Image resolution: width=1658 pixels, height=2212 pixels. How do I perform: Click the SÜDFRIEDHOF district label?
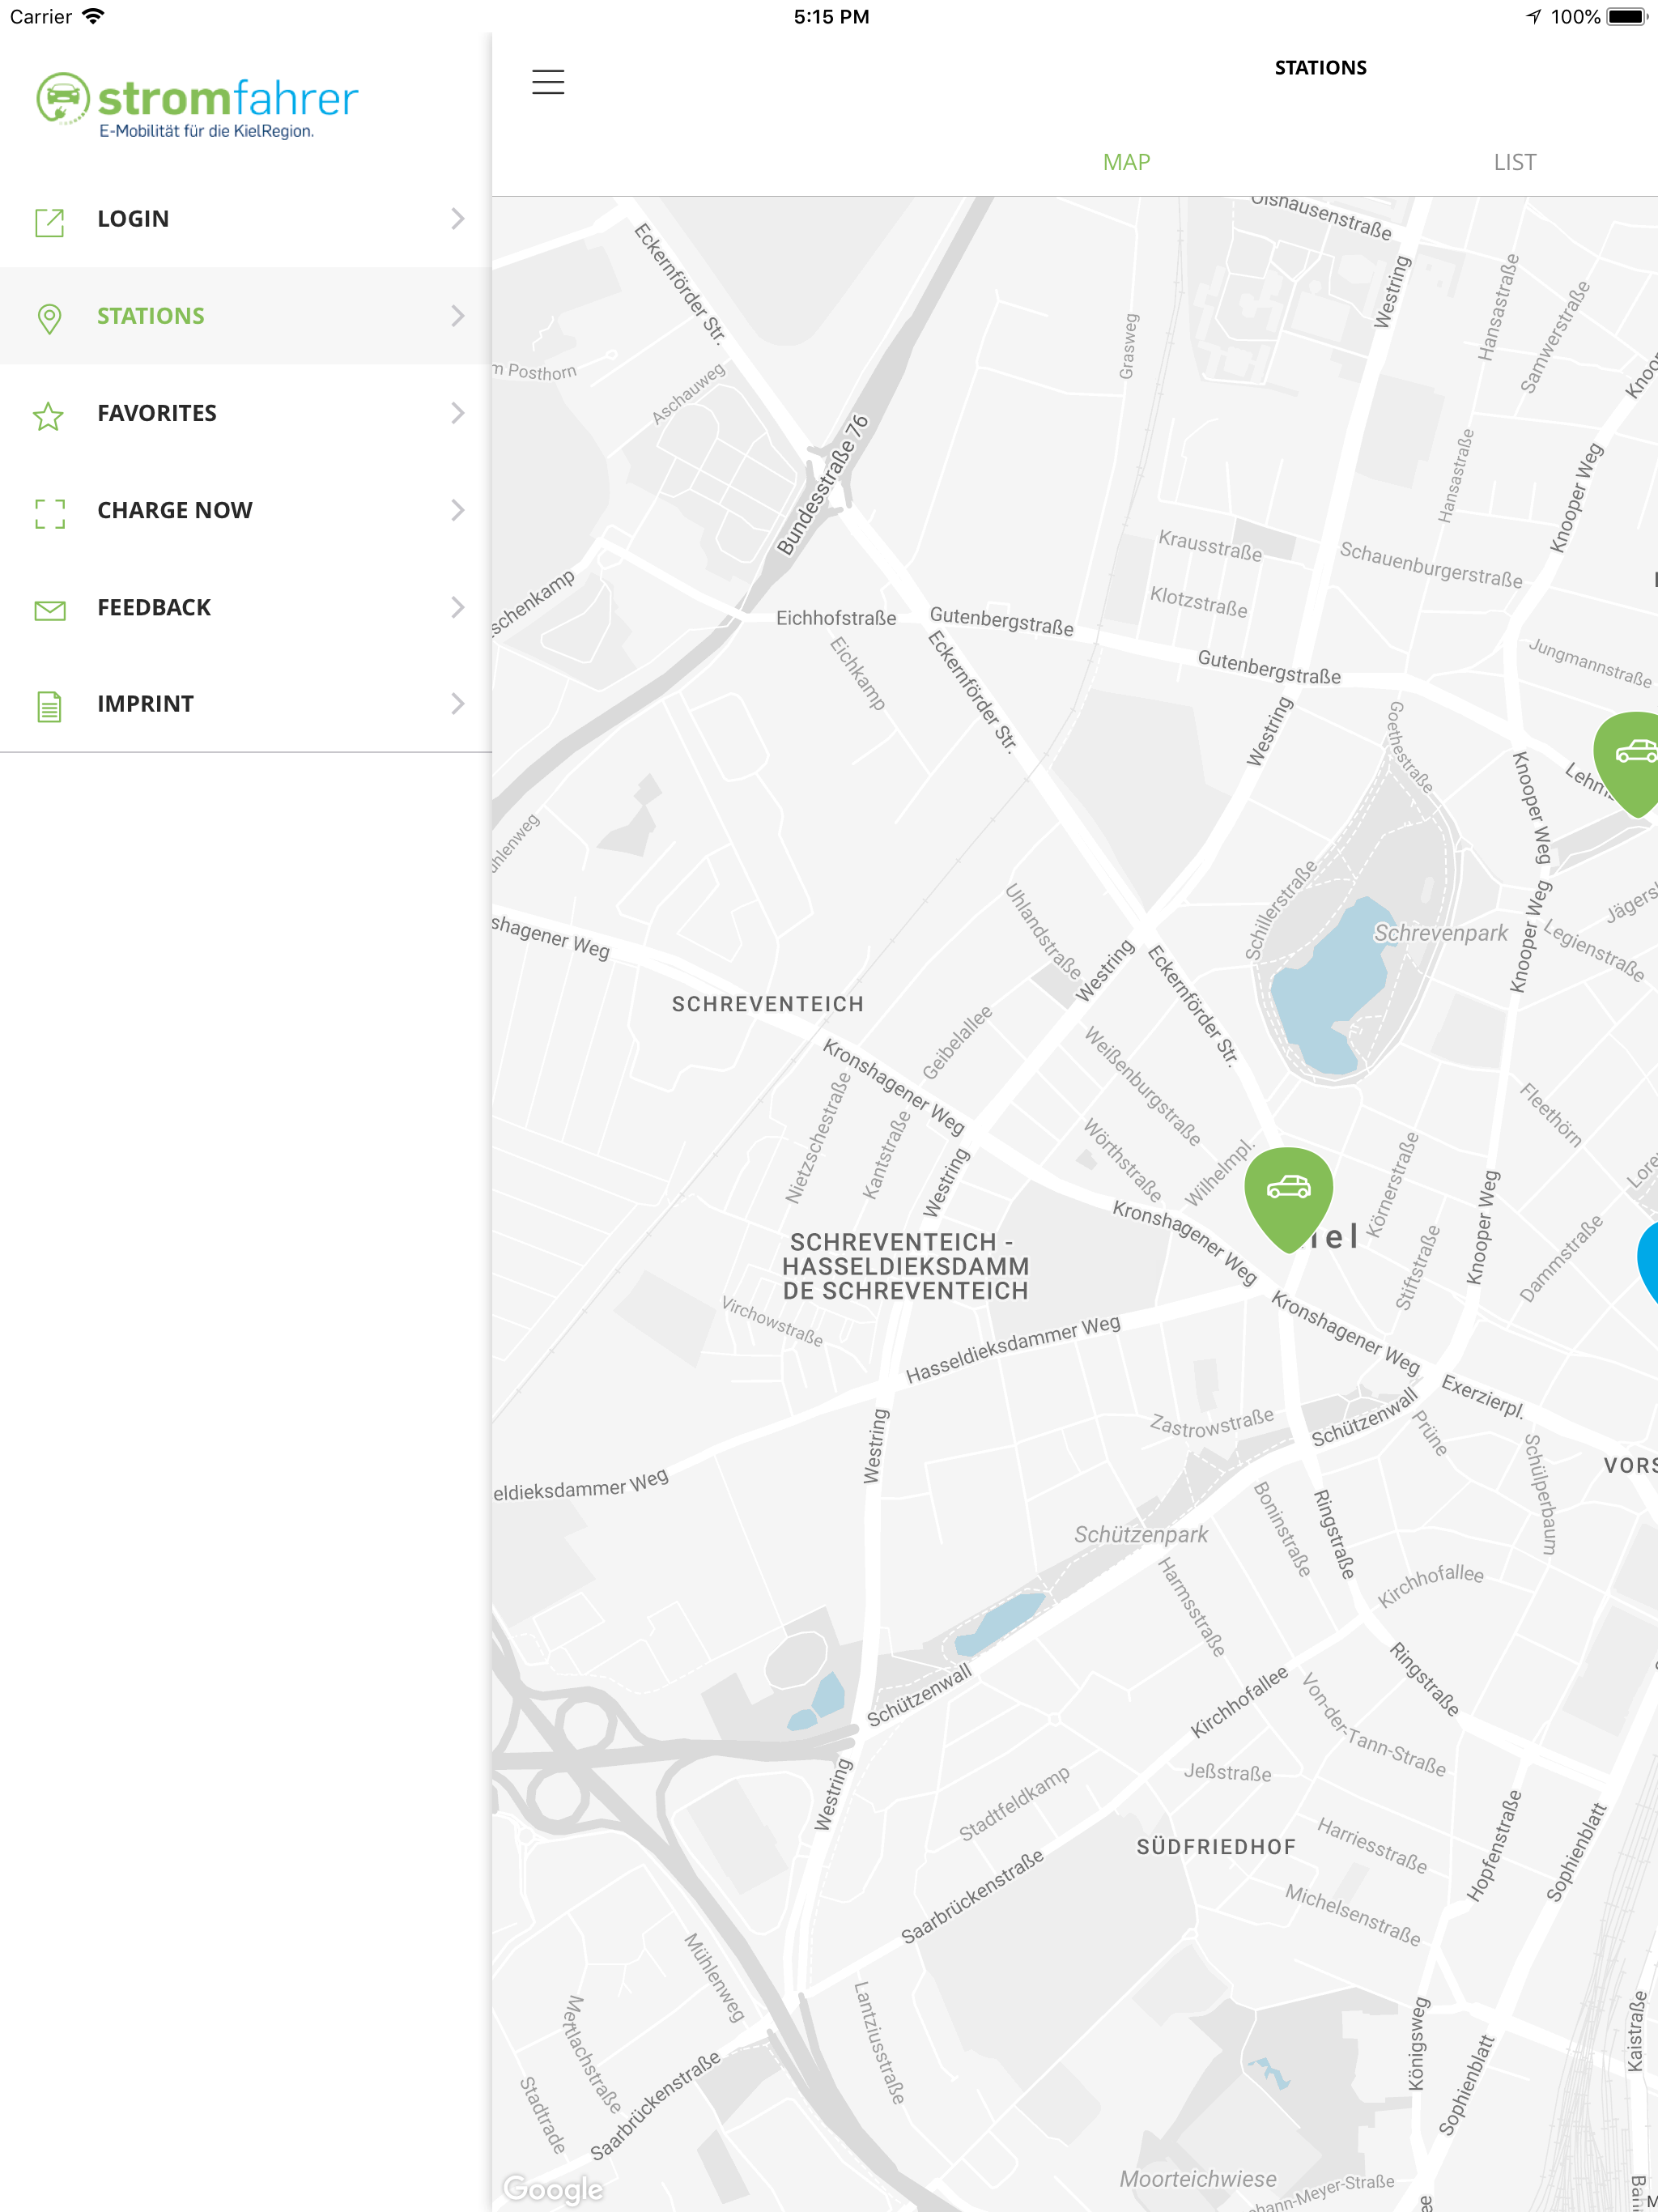(x=1215, y=1847)
